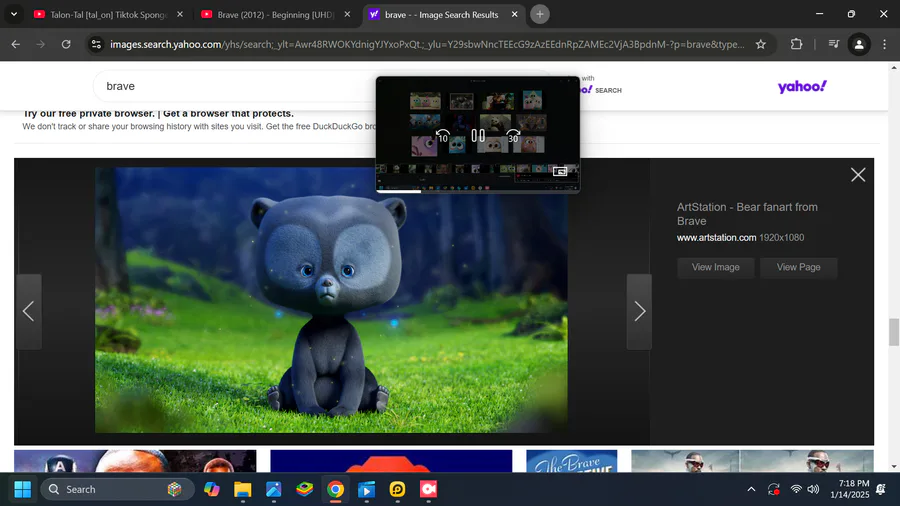Switch to the Talon-Tal TikTok tab
Image resolution: width=900 pixels, height=506 pixels.
pos(109,14)
